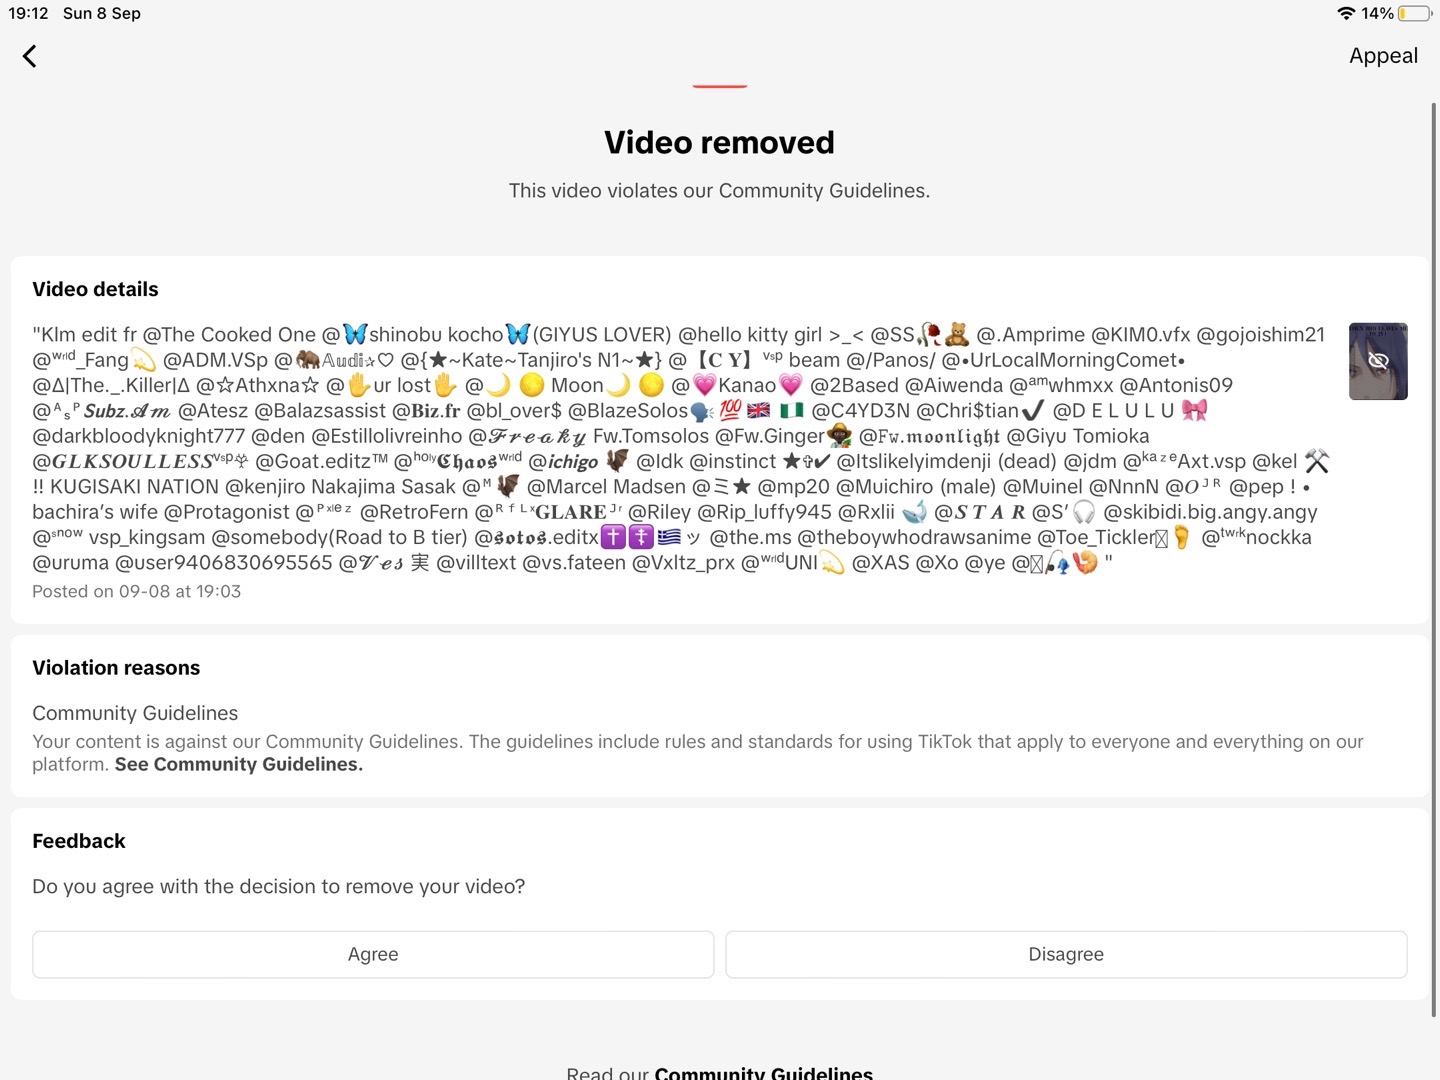Click the UK flag emoji in caption

point(759,410)
